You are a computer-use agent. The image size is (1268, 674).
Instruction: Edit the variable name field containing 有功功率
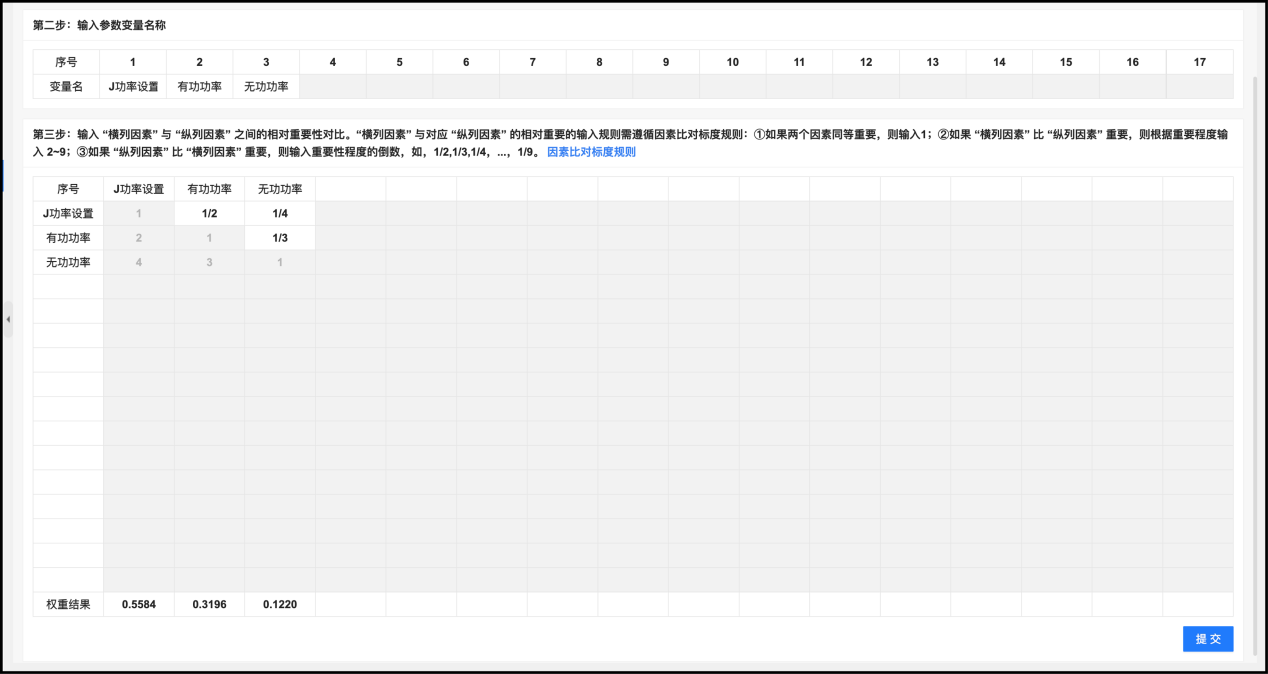[x=199, y=87]
